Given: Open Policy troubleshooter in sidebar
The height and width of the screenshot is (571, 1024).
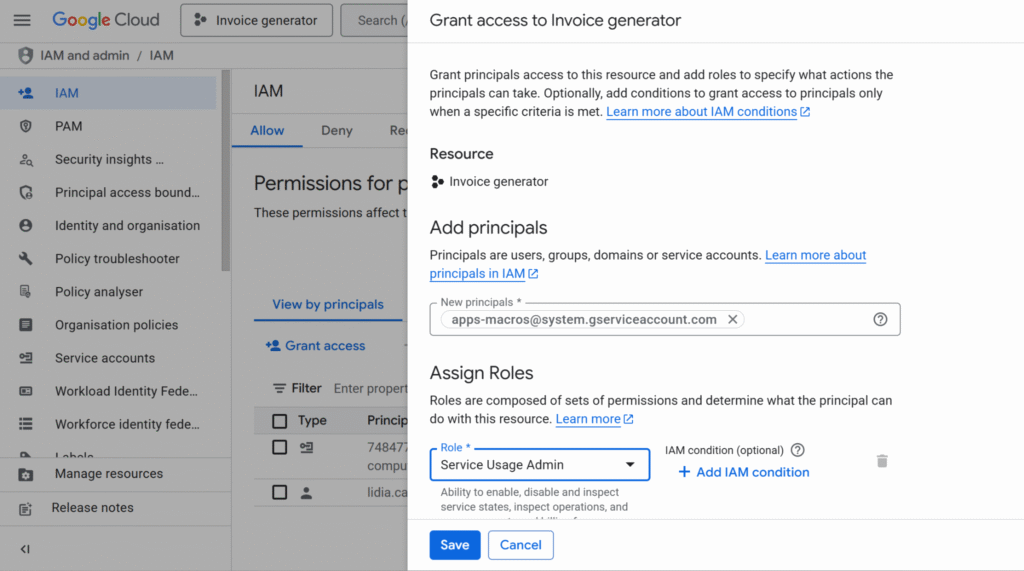Looking at the screenshot, I should pos(117,258).
